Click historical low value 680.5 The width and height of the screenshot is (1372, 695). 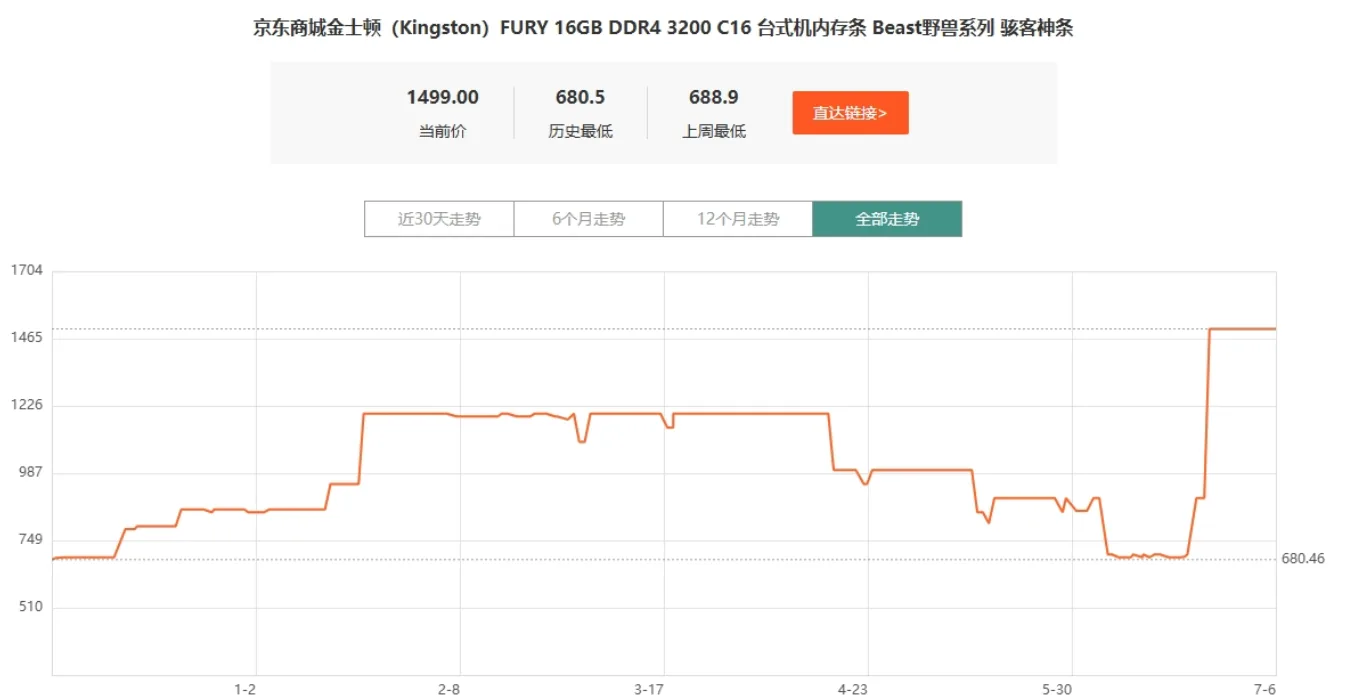580,97
